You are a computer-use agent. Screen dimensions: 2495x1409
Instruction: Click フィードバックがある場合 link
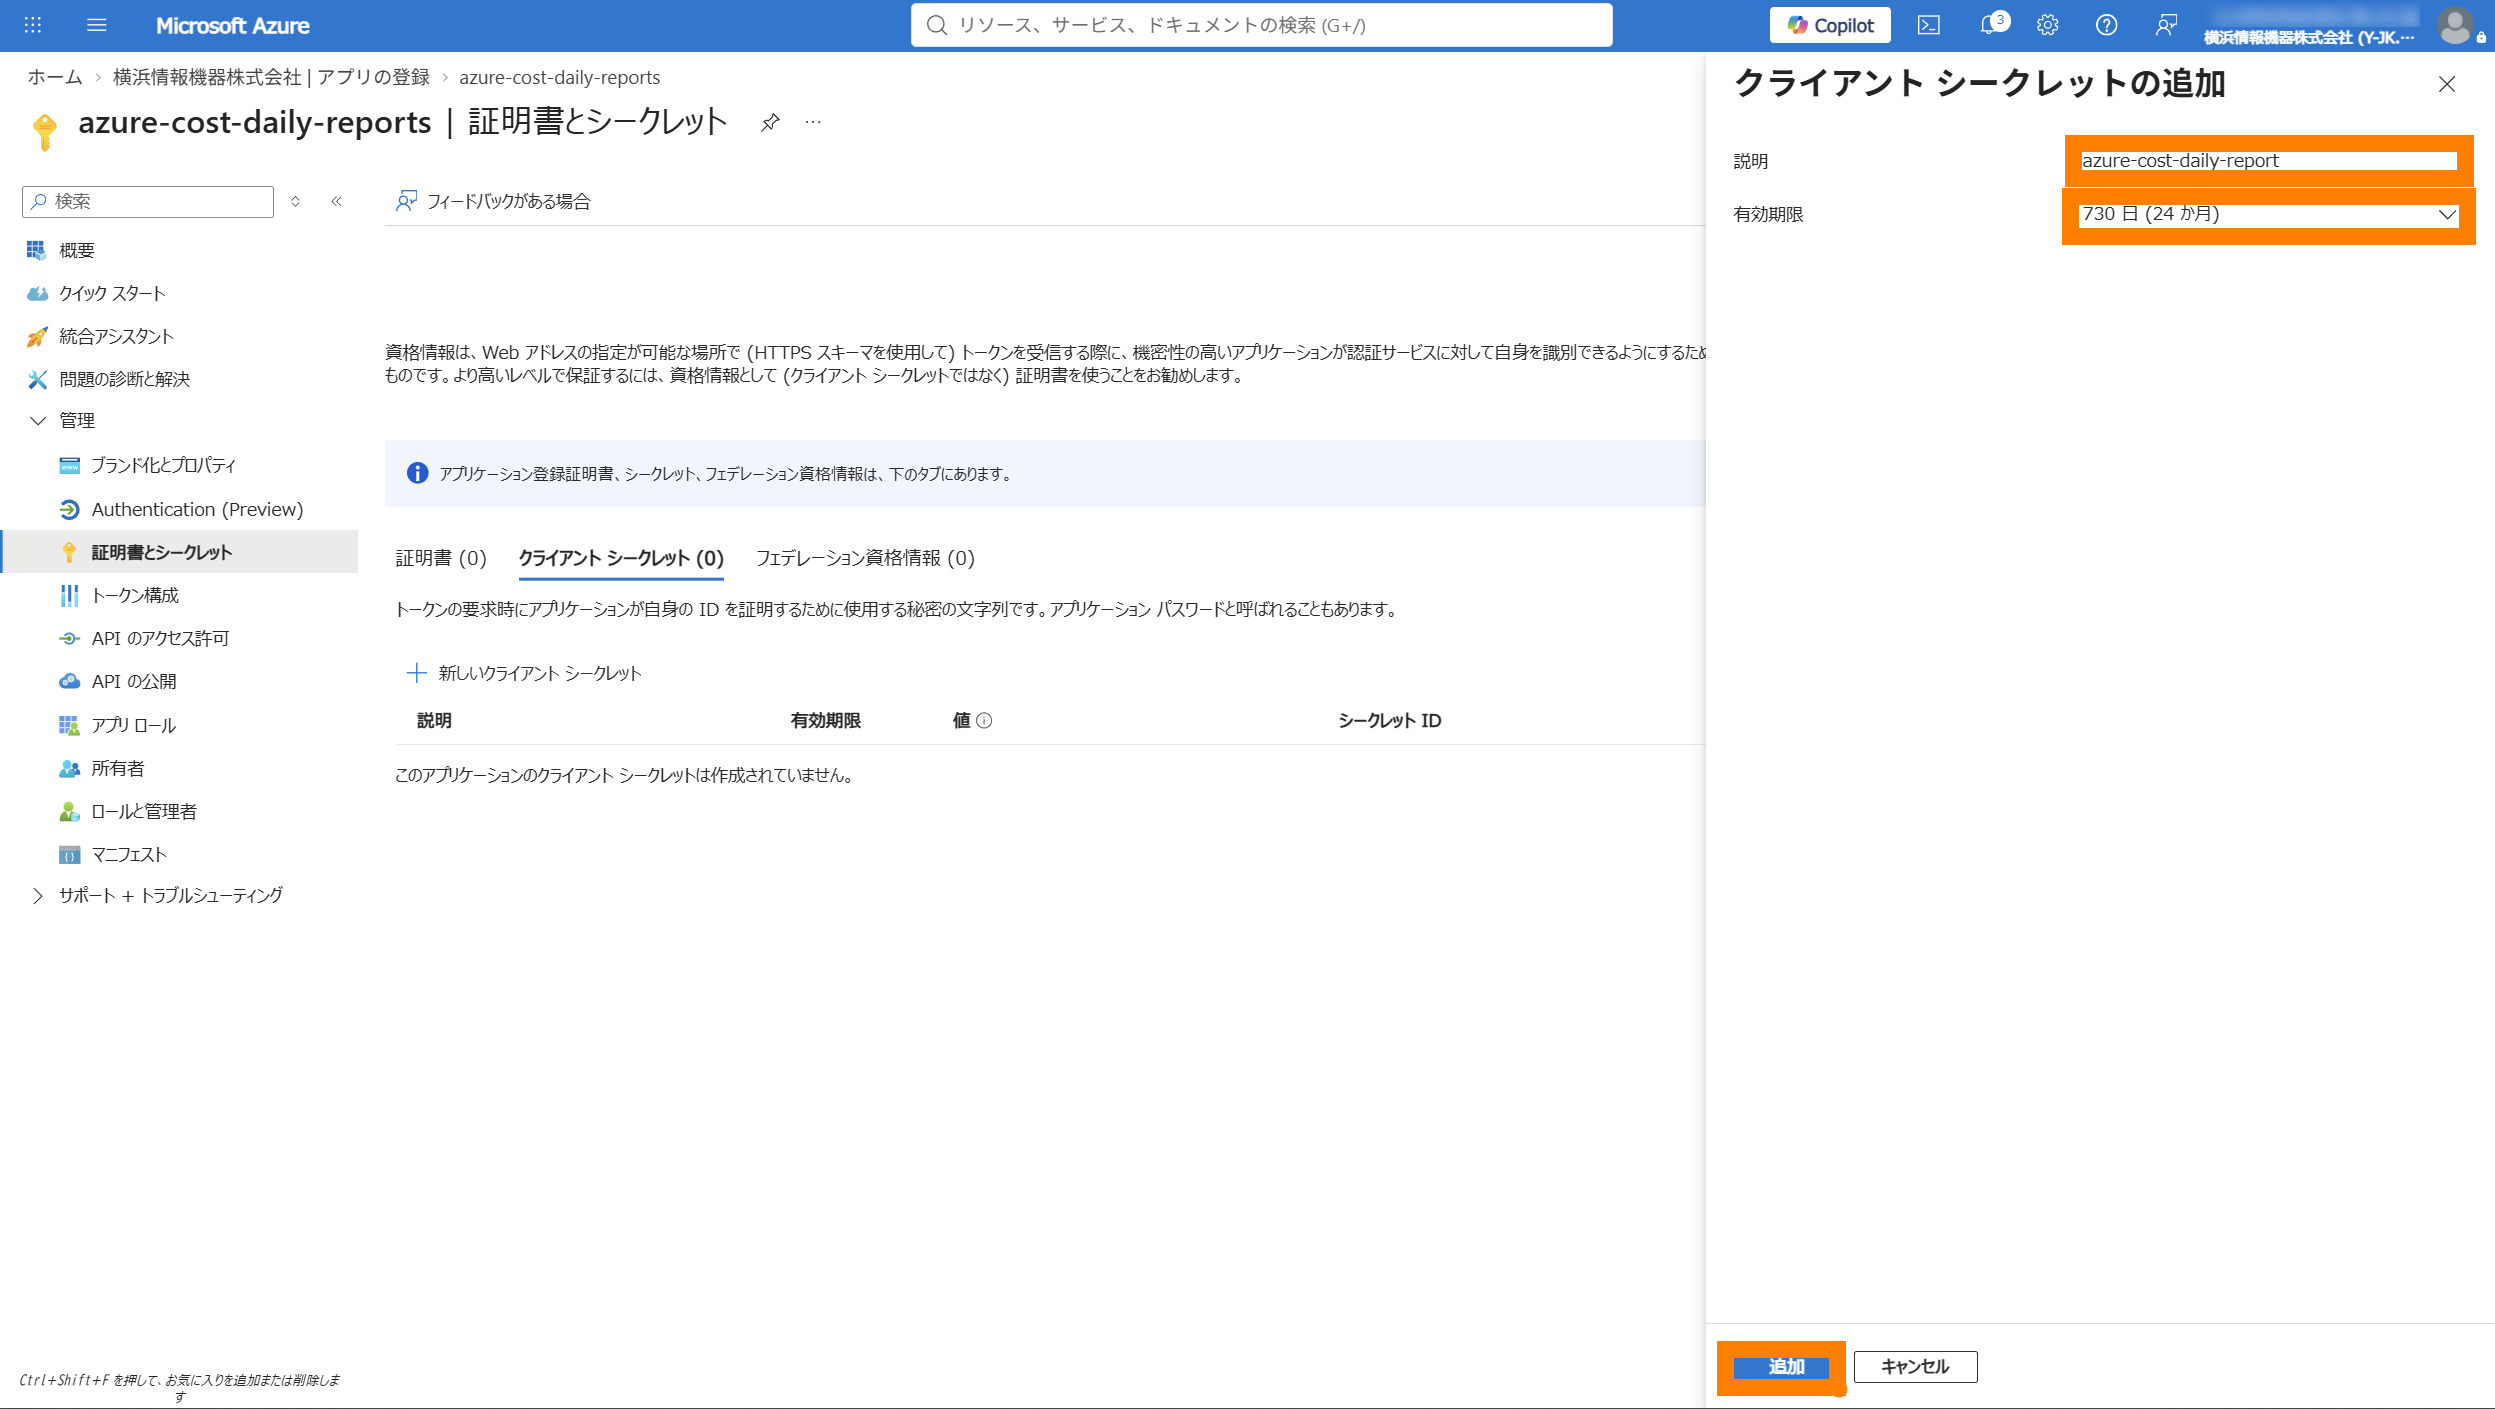(494, 201)
